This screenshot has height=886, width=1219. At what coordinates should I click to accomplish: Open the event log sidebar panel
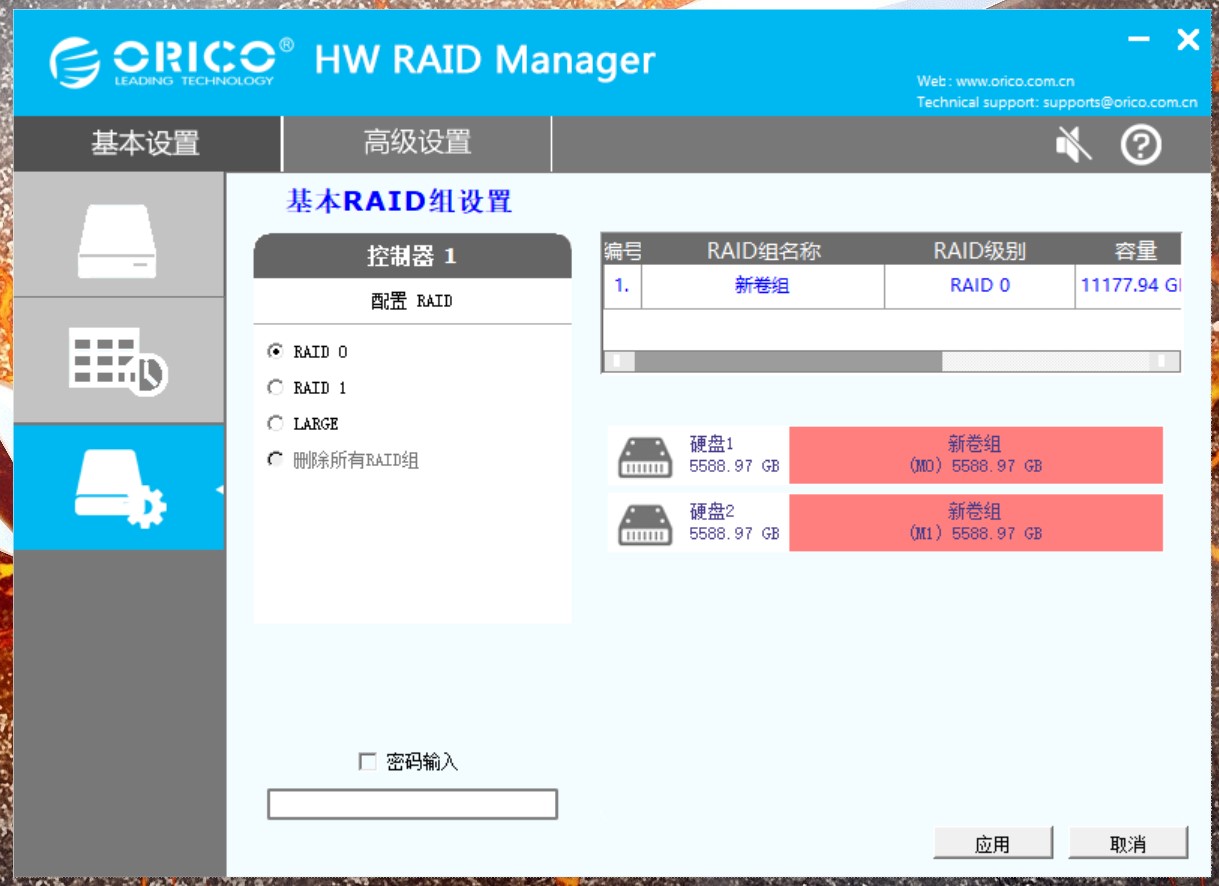point(118,360)
